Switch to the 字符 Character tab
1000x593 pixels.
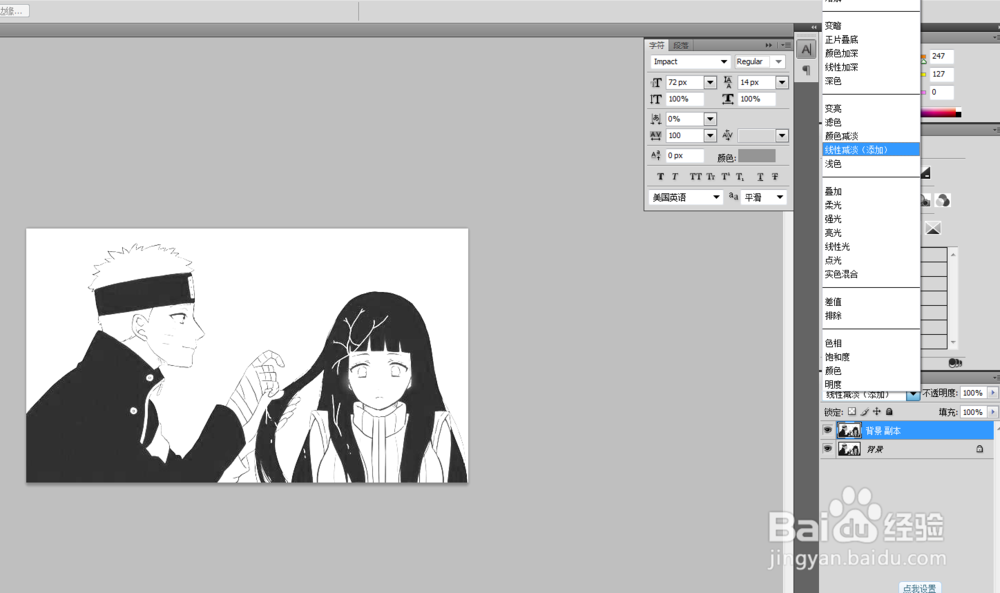pos(656,45)
